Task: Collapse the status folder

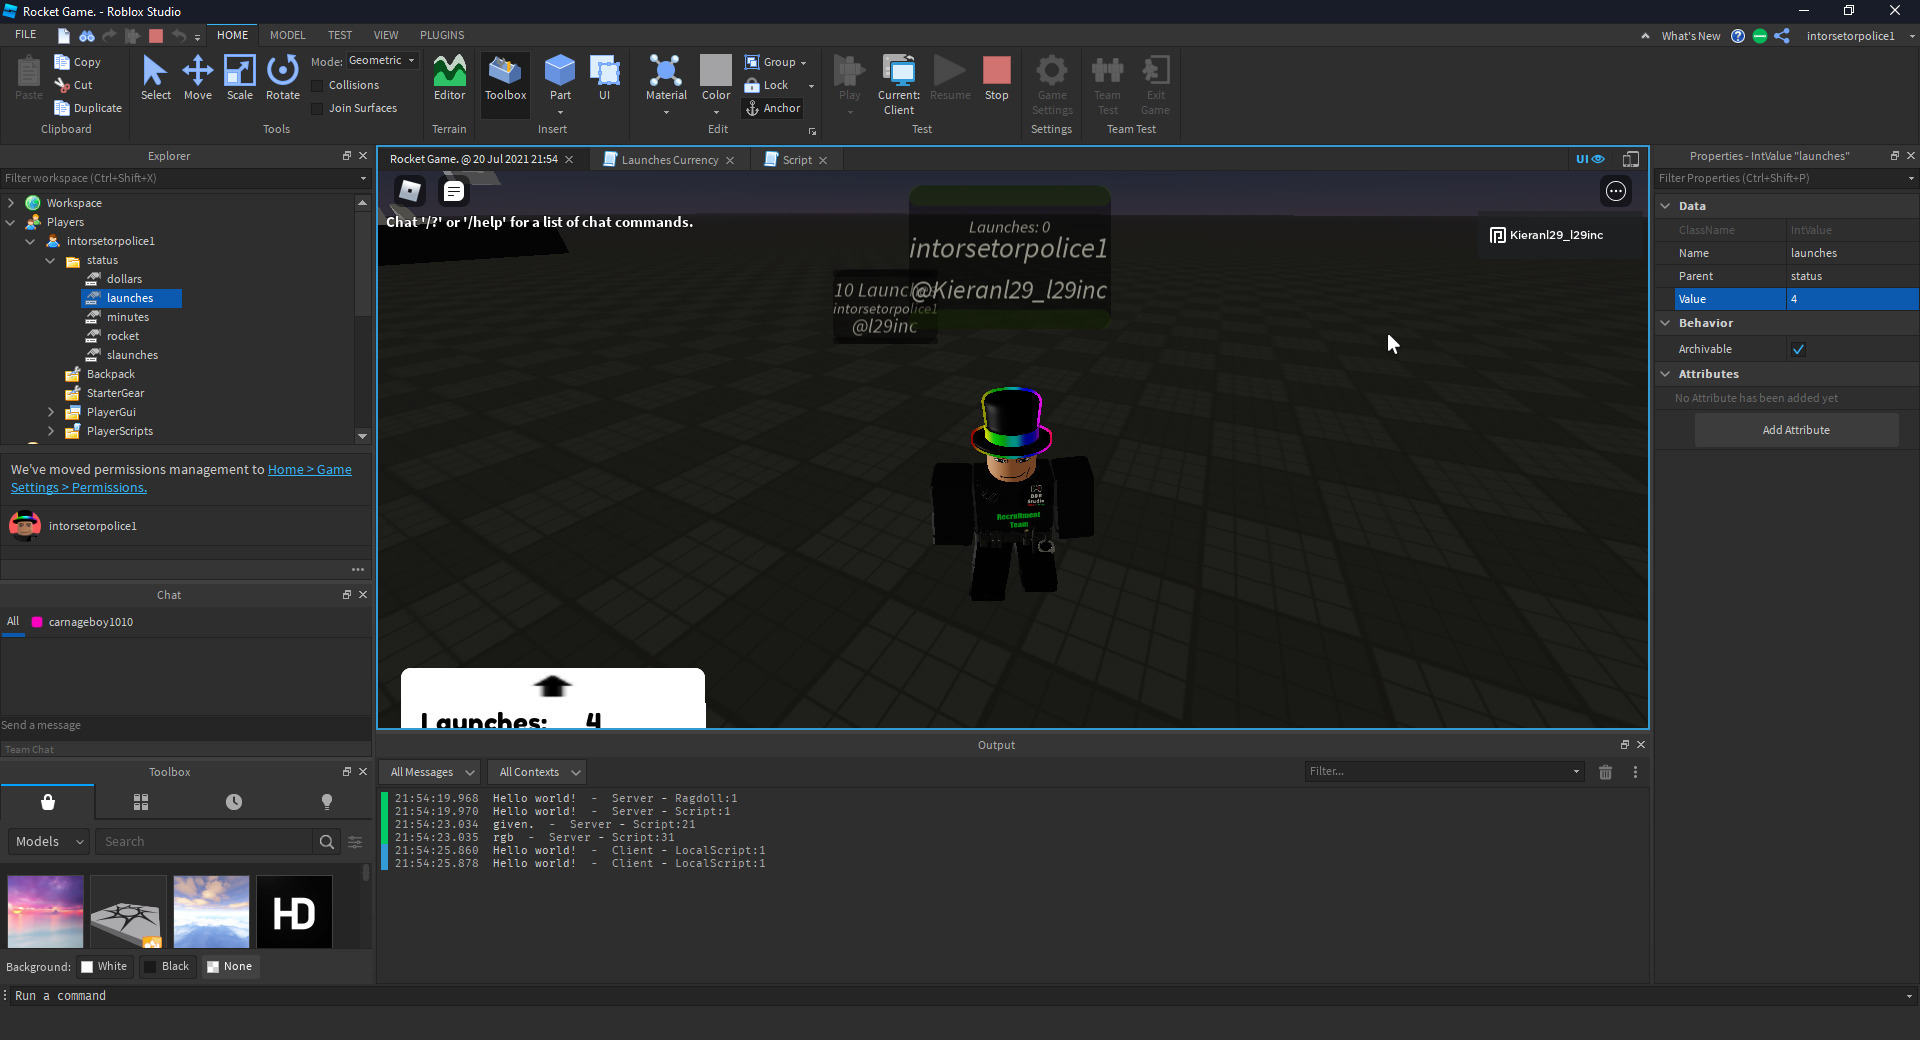Action: click(x=50, y=260)
